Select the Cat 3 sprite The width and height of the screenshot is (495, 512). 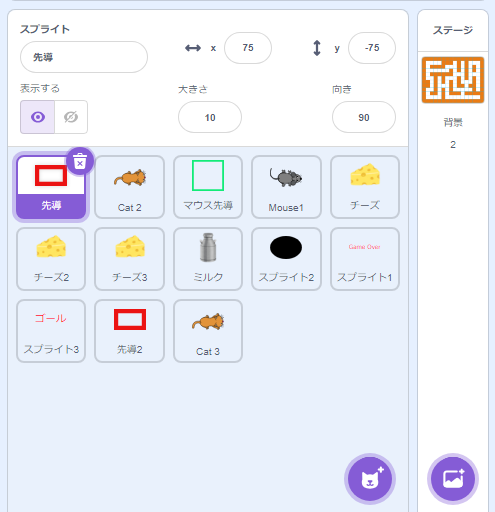click(208, 331)
